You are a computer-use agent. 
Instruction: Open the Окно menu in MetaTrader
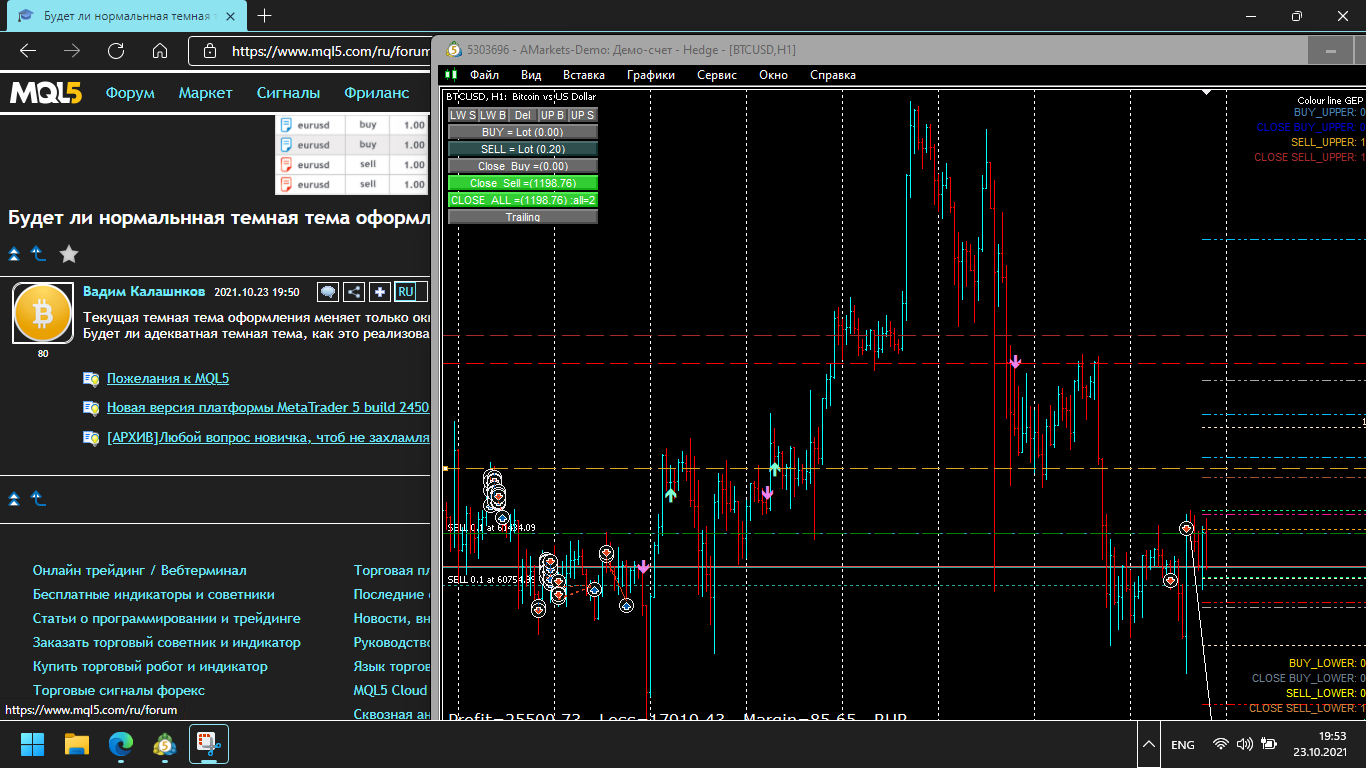(773, 75)
